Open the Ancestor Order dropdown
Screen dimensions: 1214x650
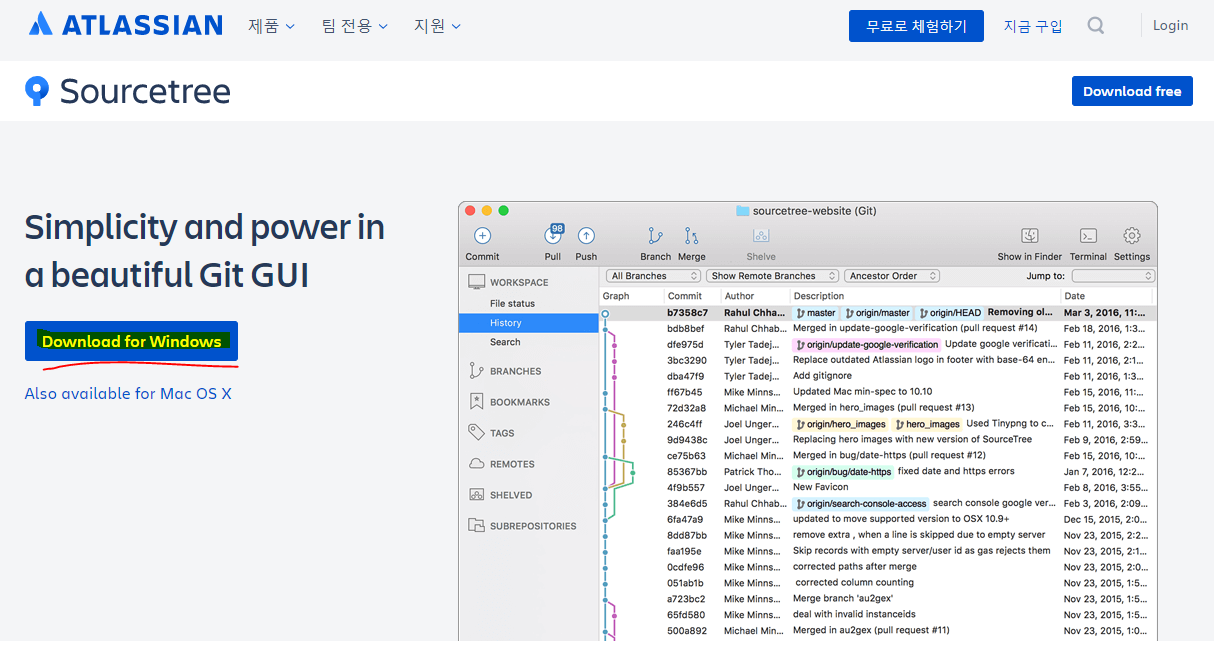pos(892,276)
